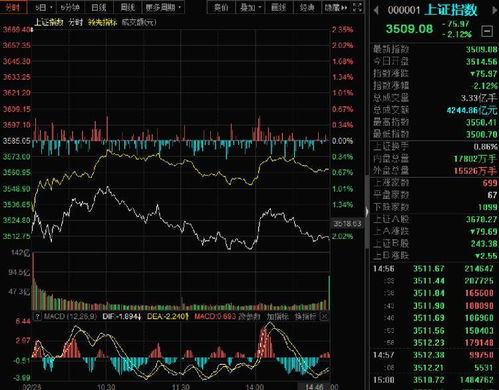Select the 14:46 time marker on timeline
Screen dimensions: 499x390
click(x=314, y=387)
